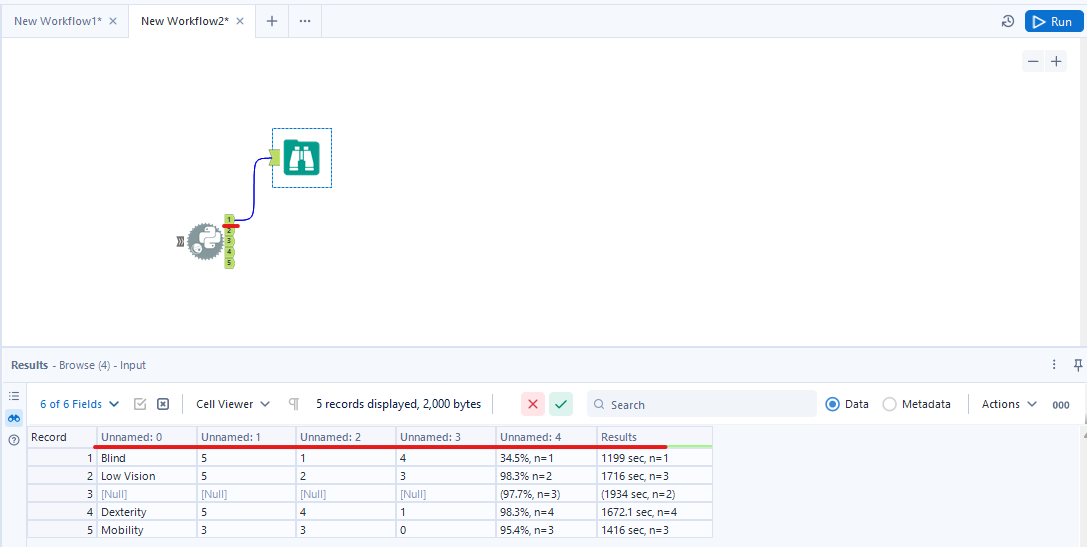Show browse data view icon
The image size is (1087, 547).
pos(14,418)
